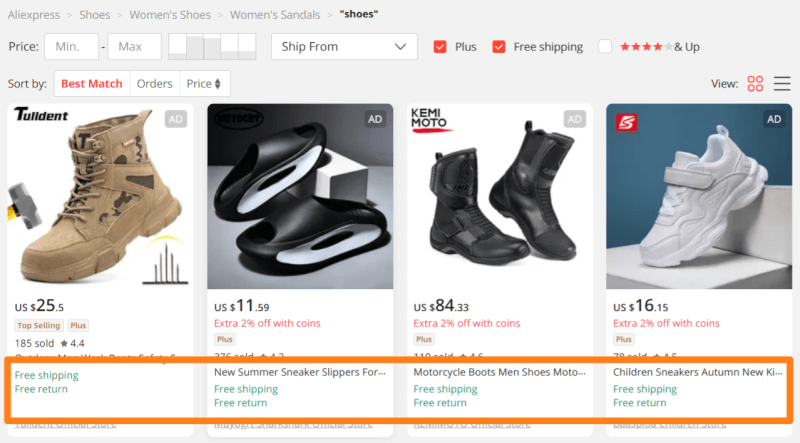Focus the Min. price field

(71, 46)
